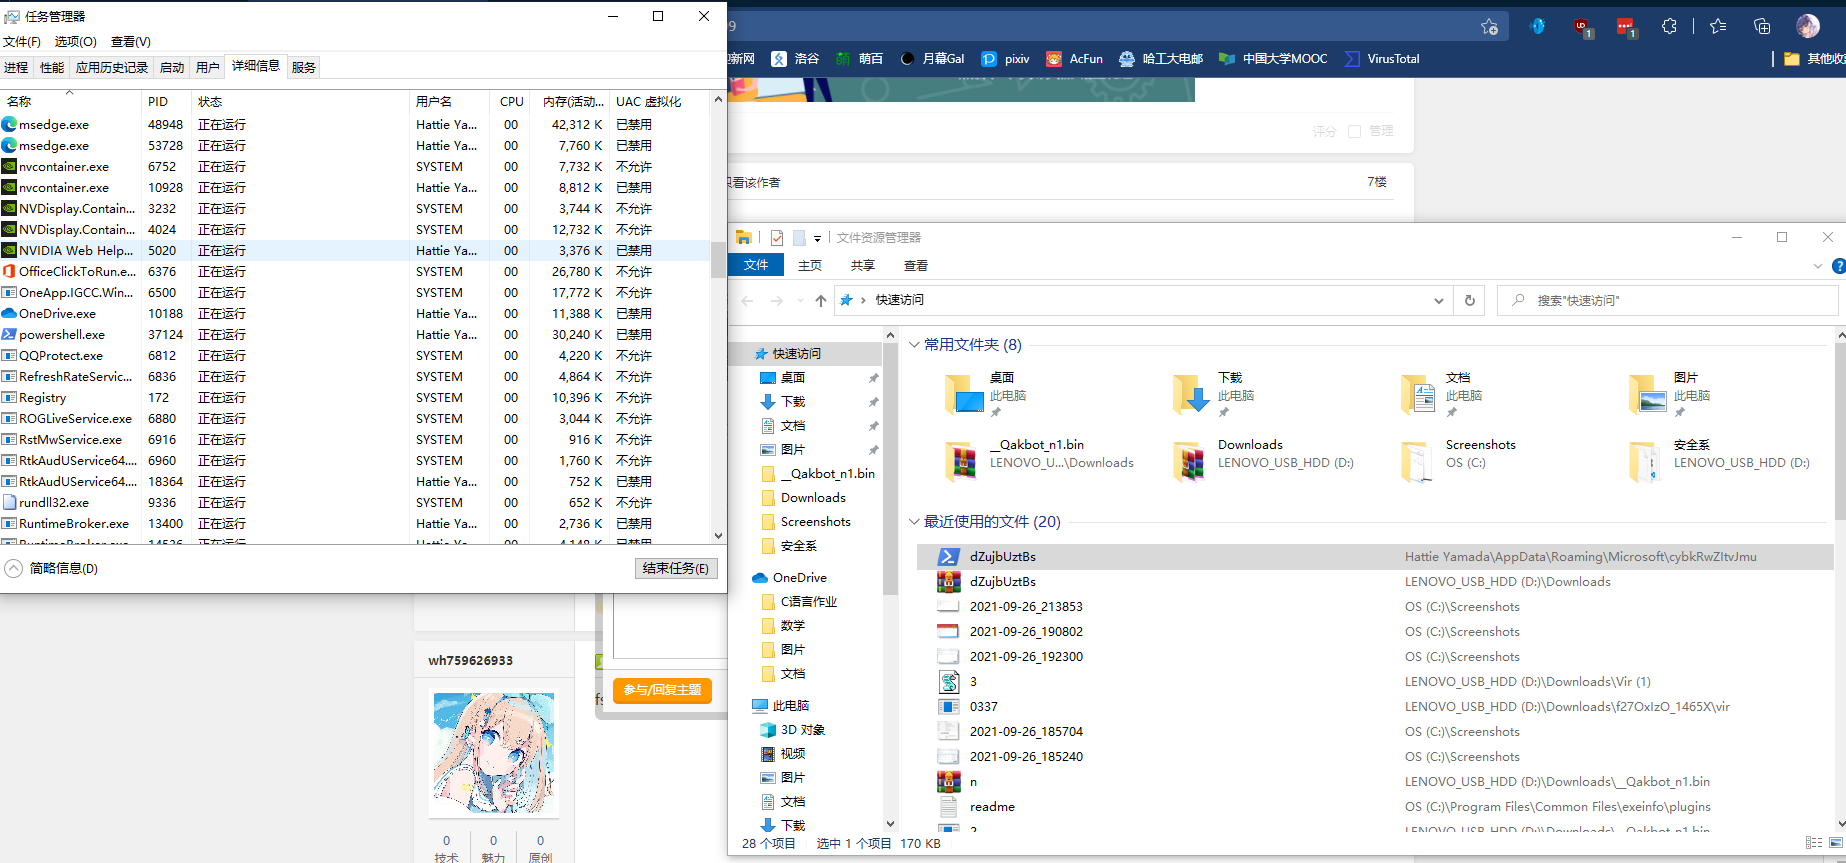
Task: Open the AcFun bookmark in Edge
Action: pyautogui.click(x=1074, y=59)
